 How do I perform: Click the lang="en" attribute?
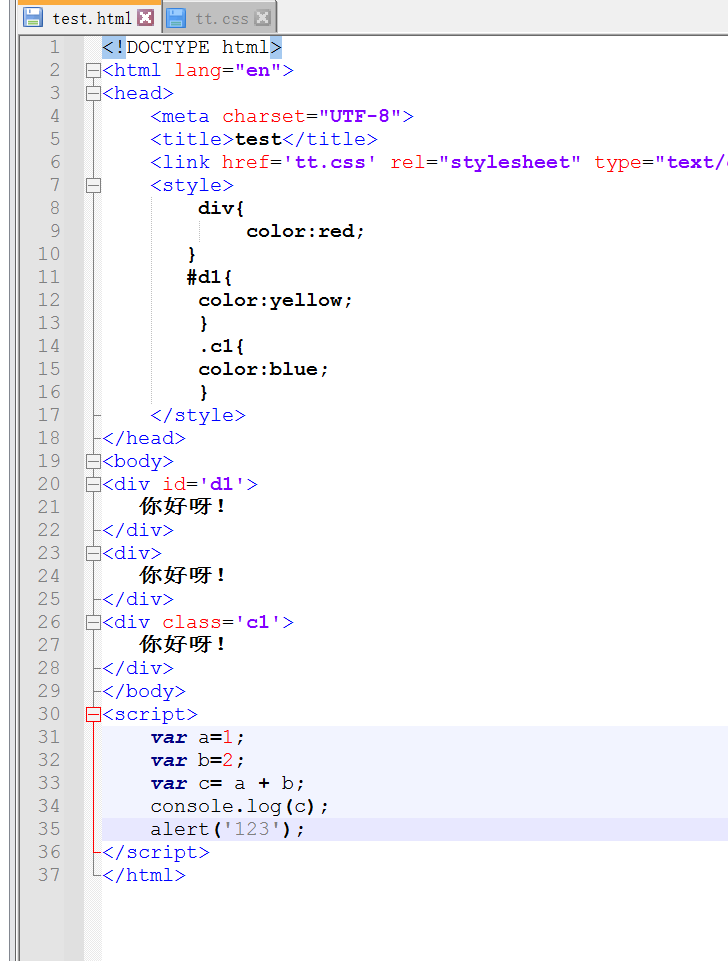pyautogui.click(x=228, y=70)
